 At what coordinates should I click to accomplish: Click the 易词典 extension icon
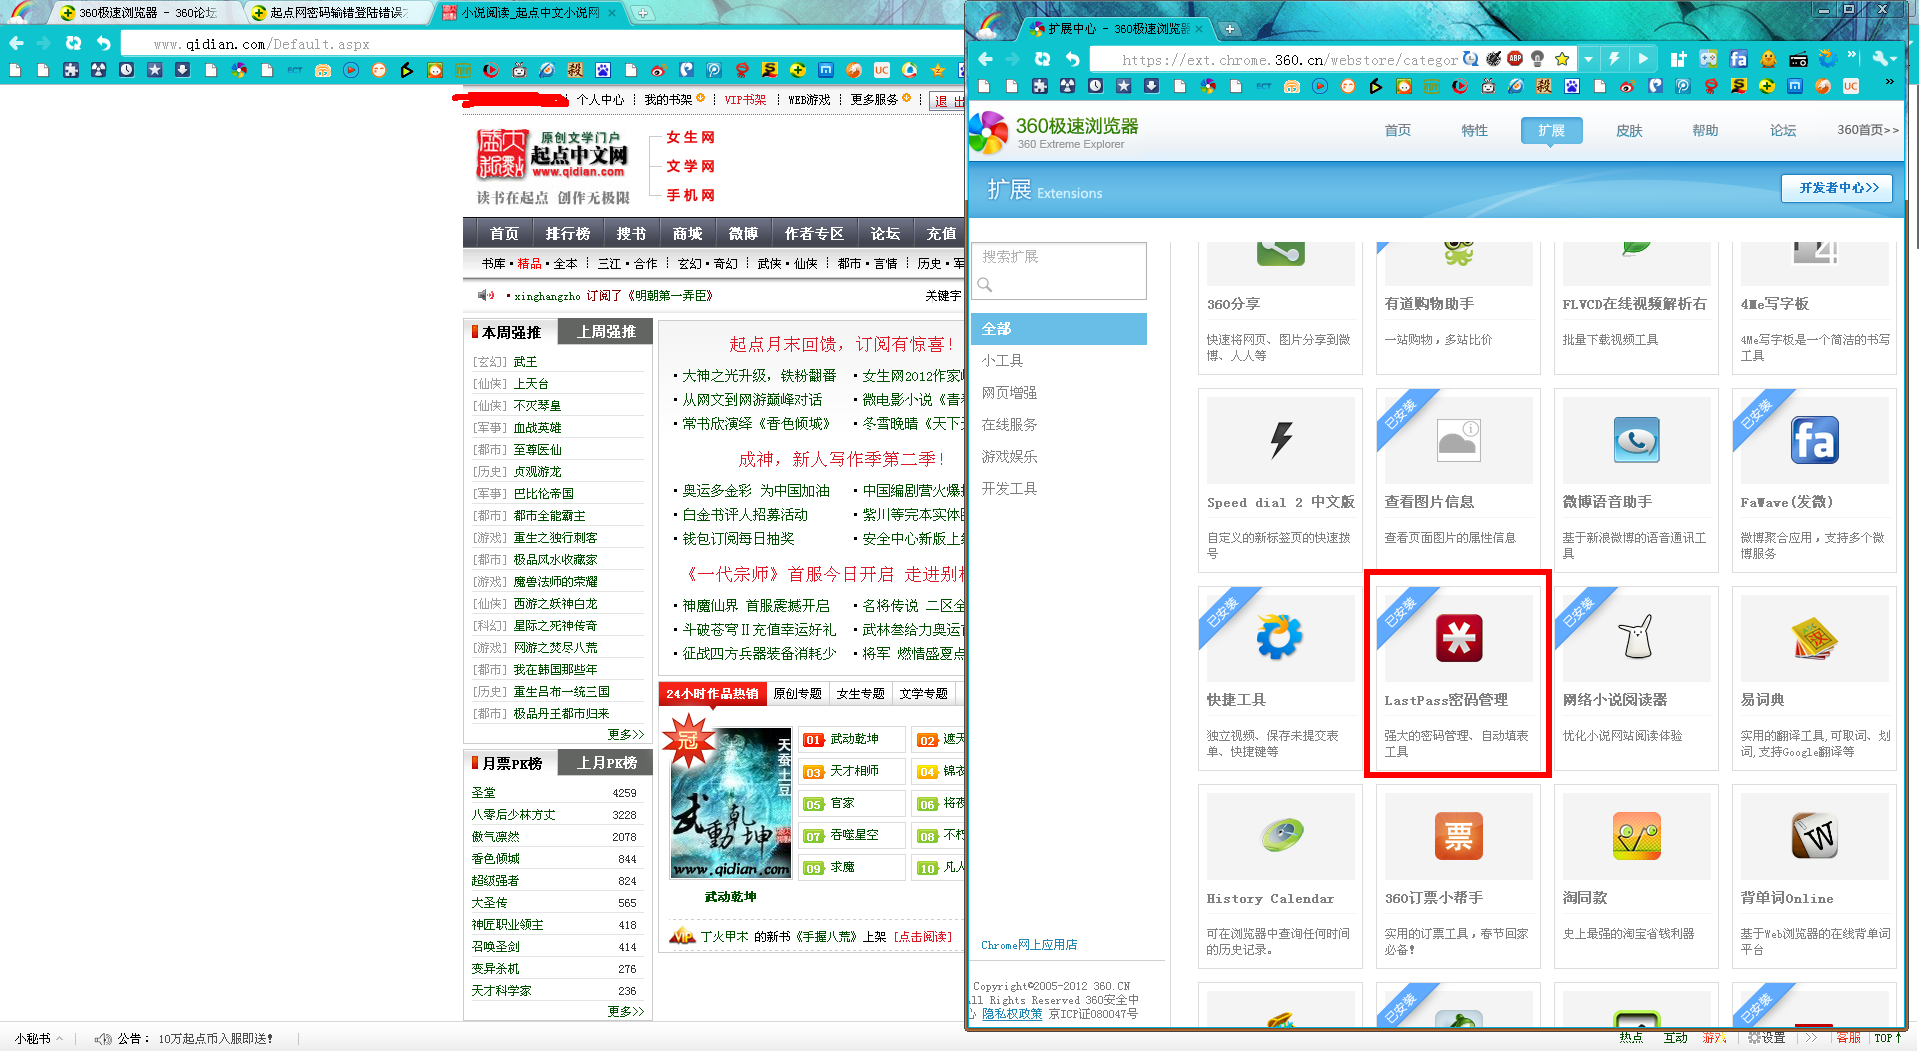(1814, 638)
